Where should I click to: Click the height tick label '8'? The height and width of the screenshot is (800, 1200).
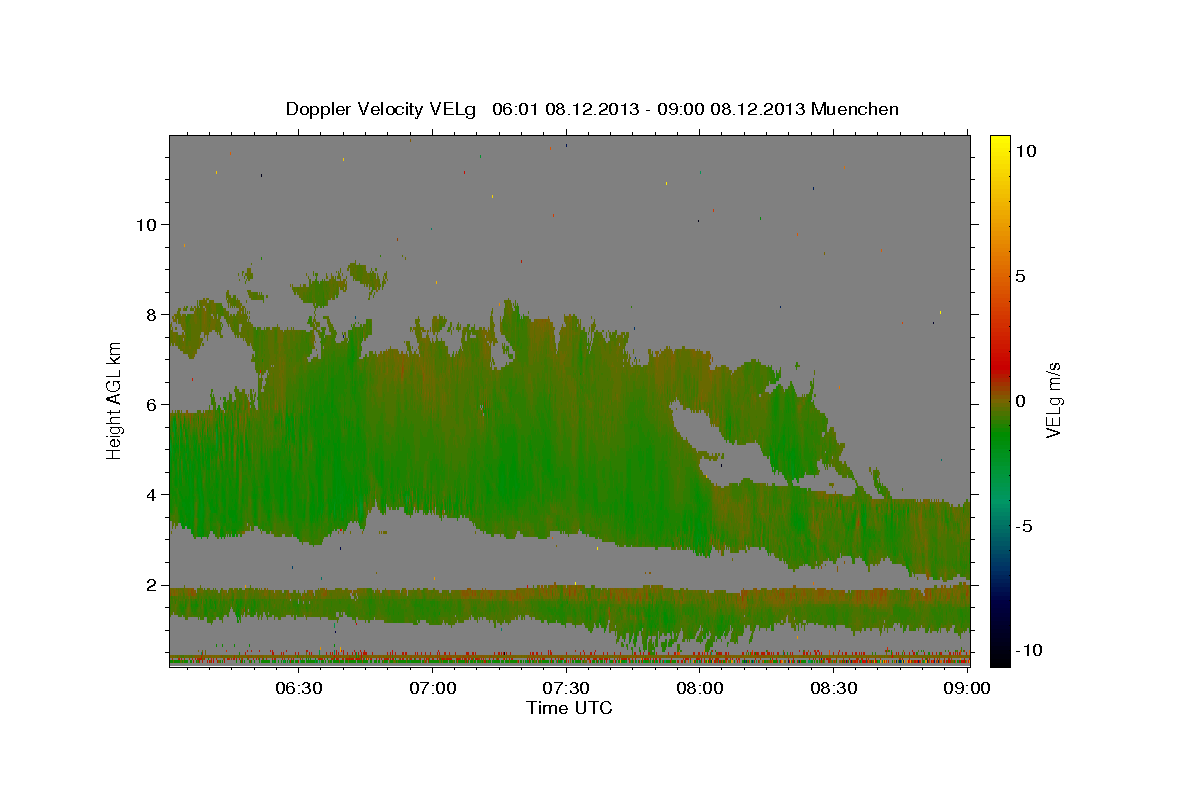pyautogui.click(x=152, y=314)
